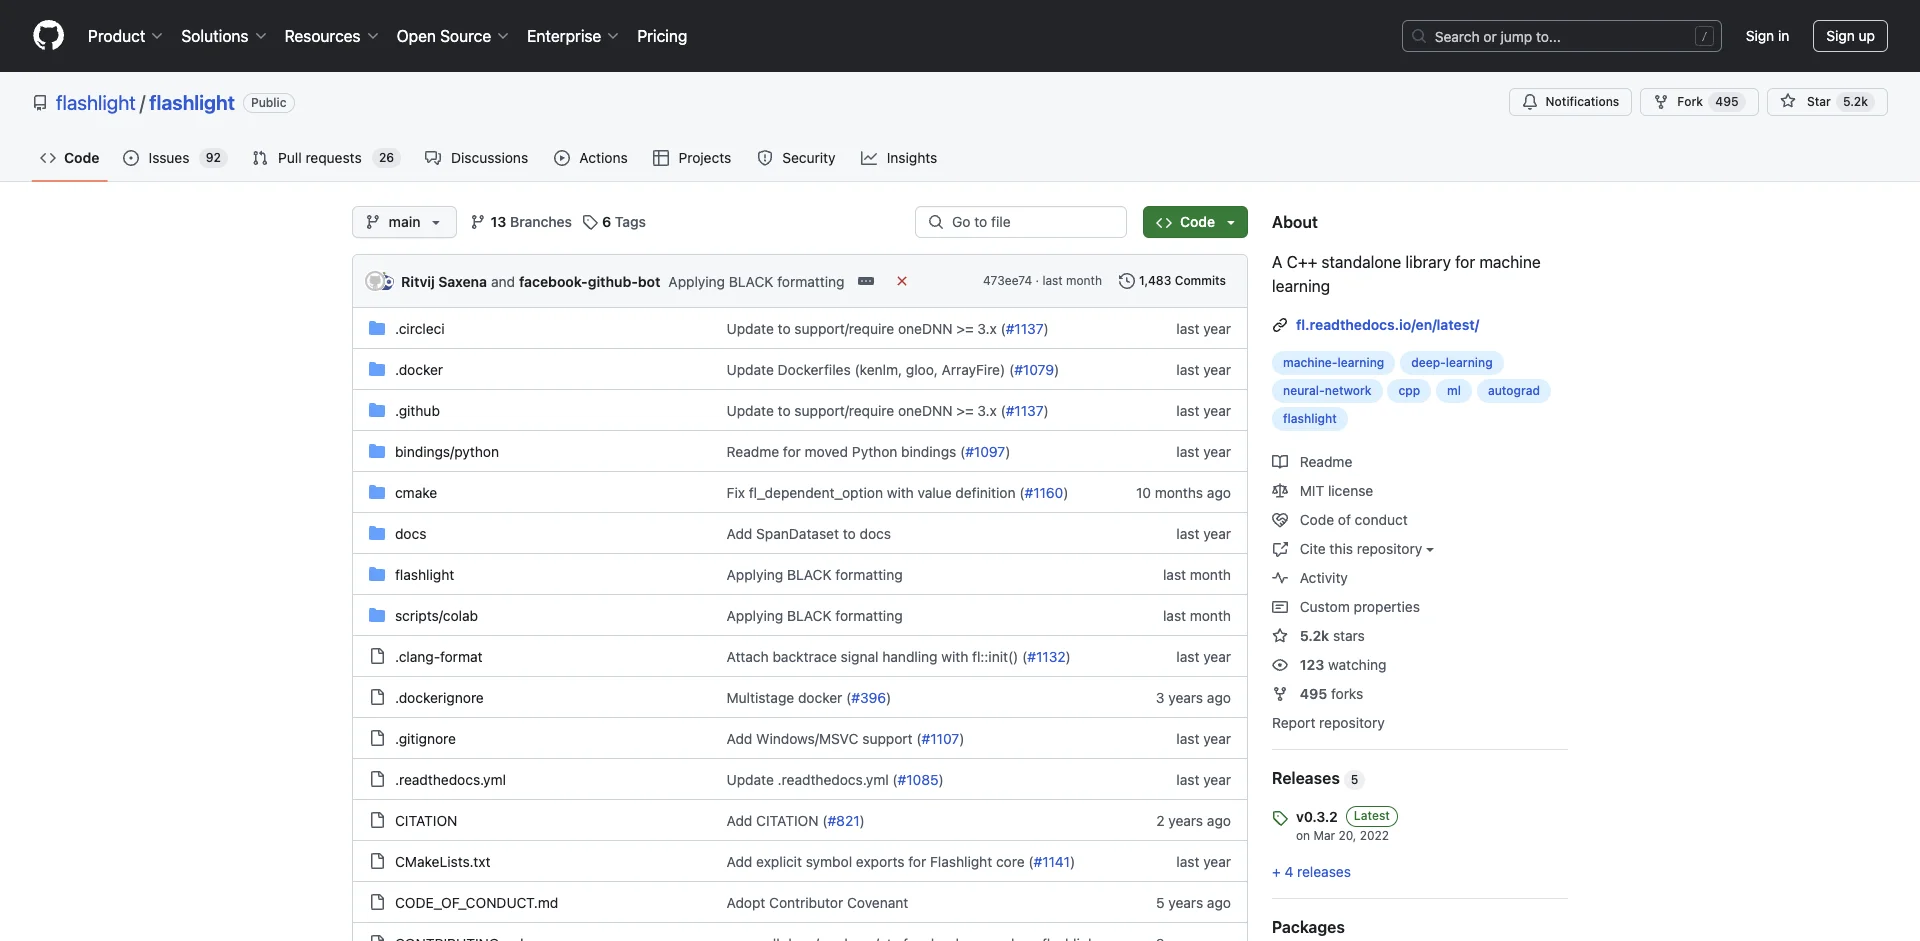Click the Code of conduct heart icon
1920x941 pixels.
pyautogui.click(x=1280, y=520)
